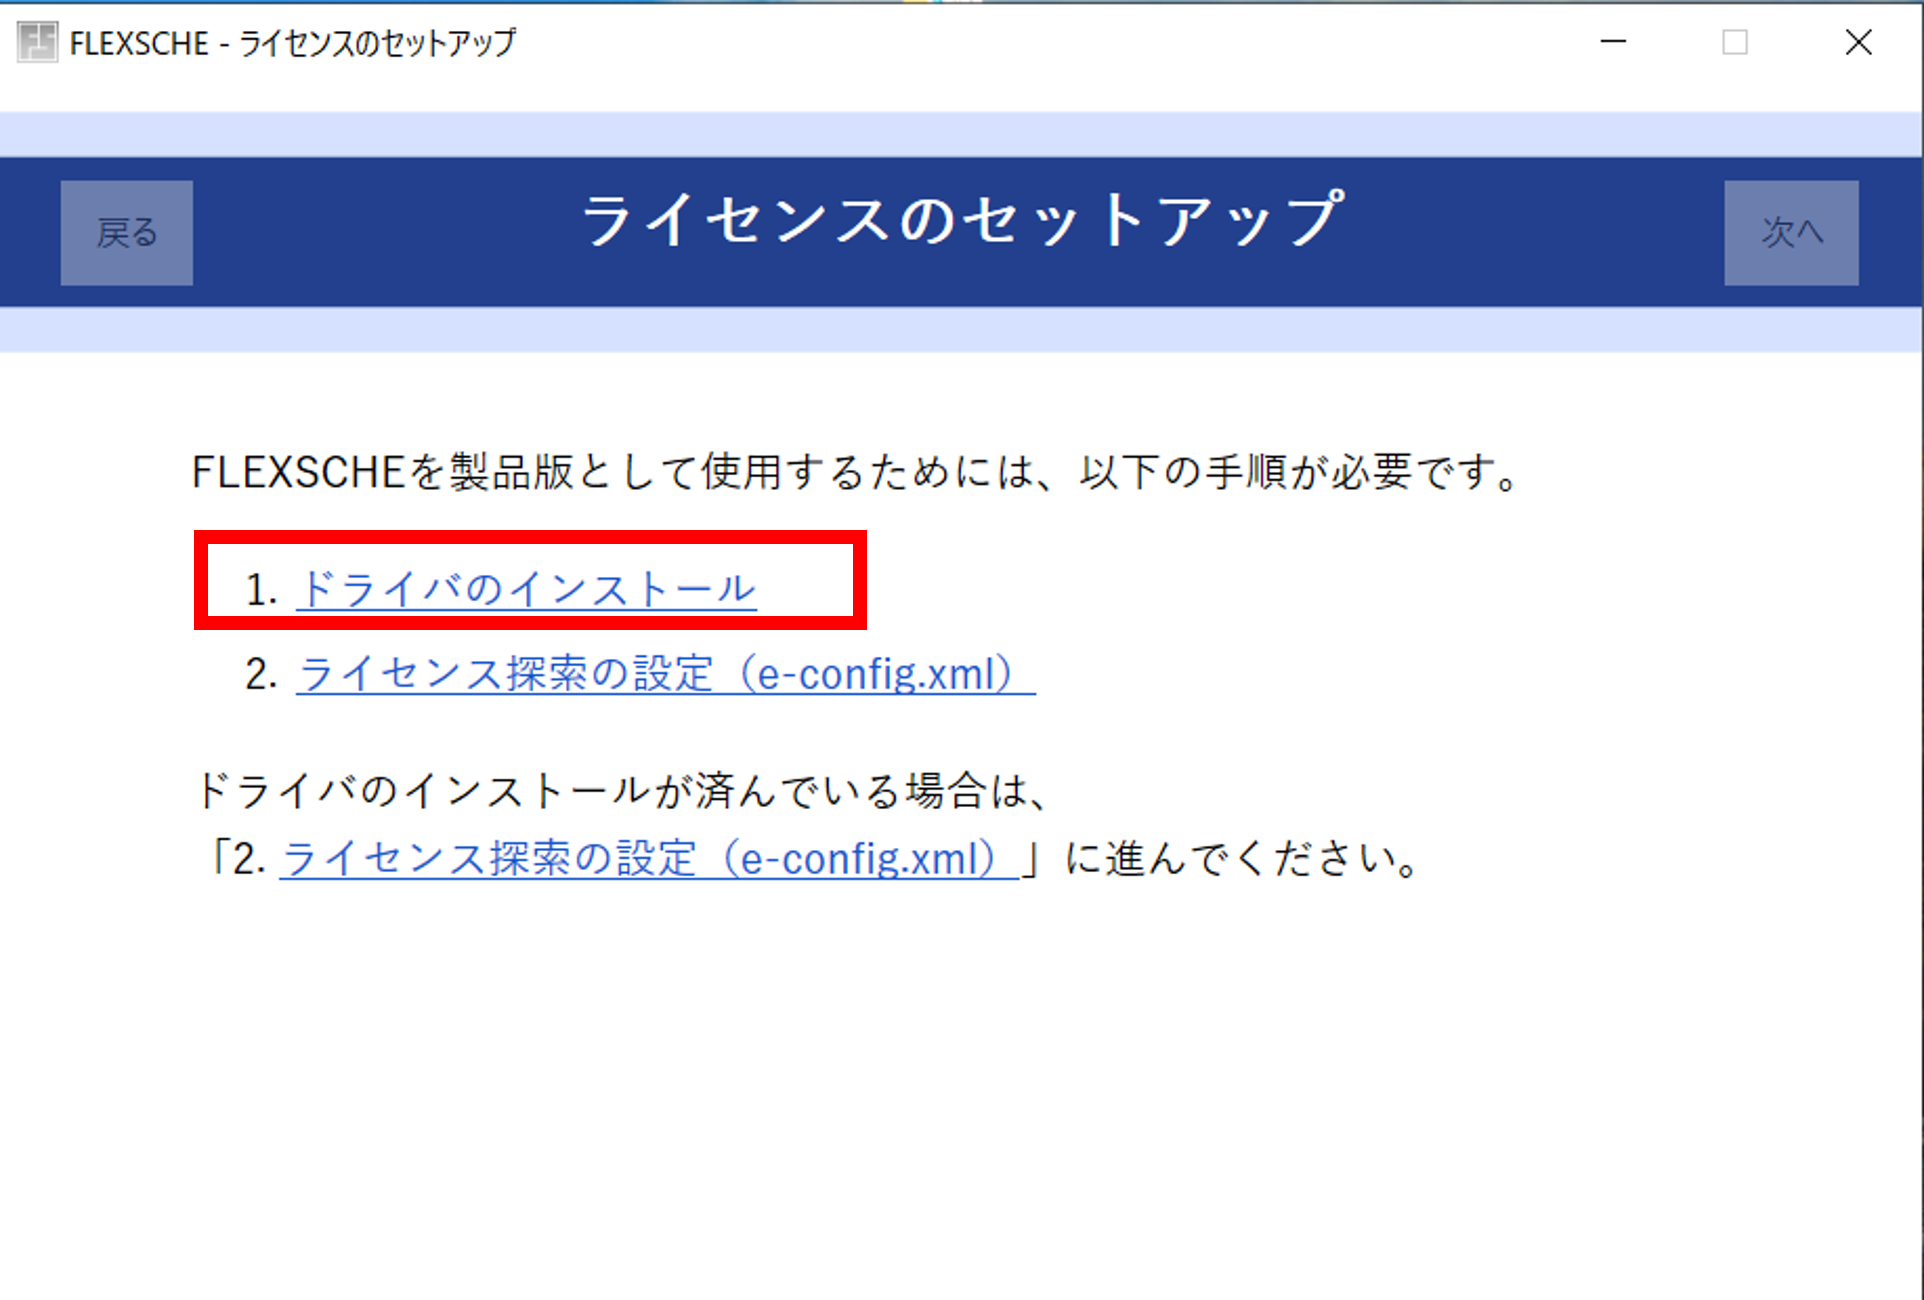
Task: Click the disabled maximize window button
Action: 1735,42
